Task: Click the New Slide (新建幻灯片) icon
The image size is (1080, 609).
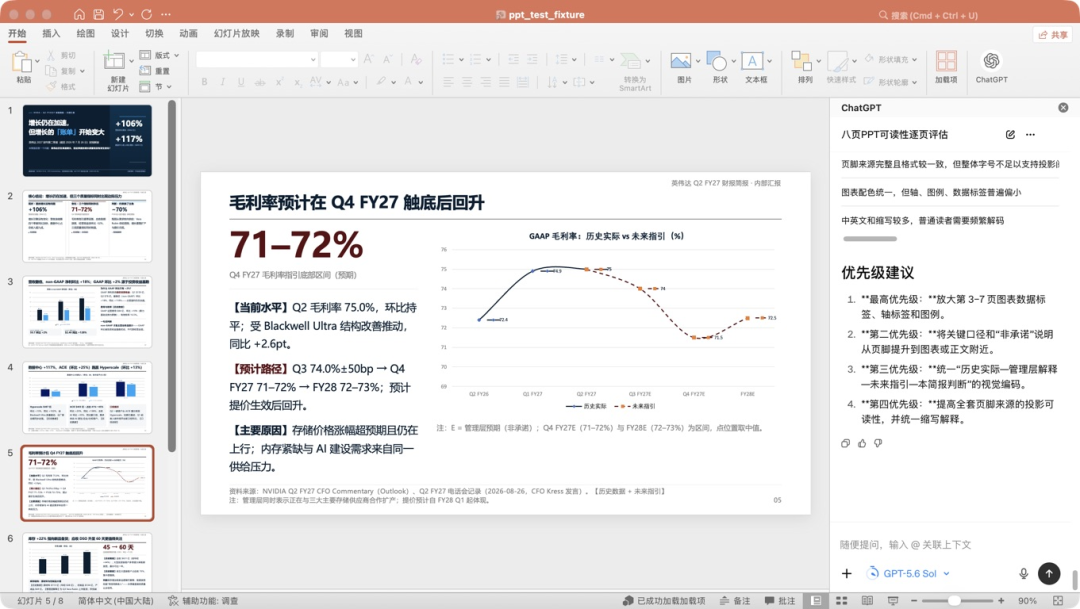Action: click(x=114, y=61)
